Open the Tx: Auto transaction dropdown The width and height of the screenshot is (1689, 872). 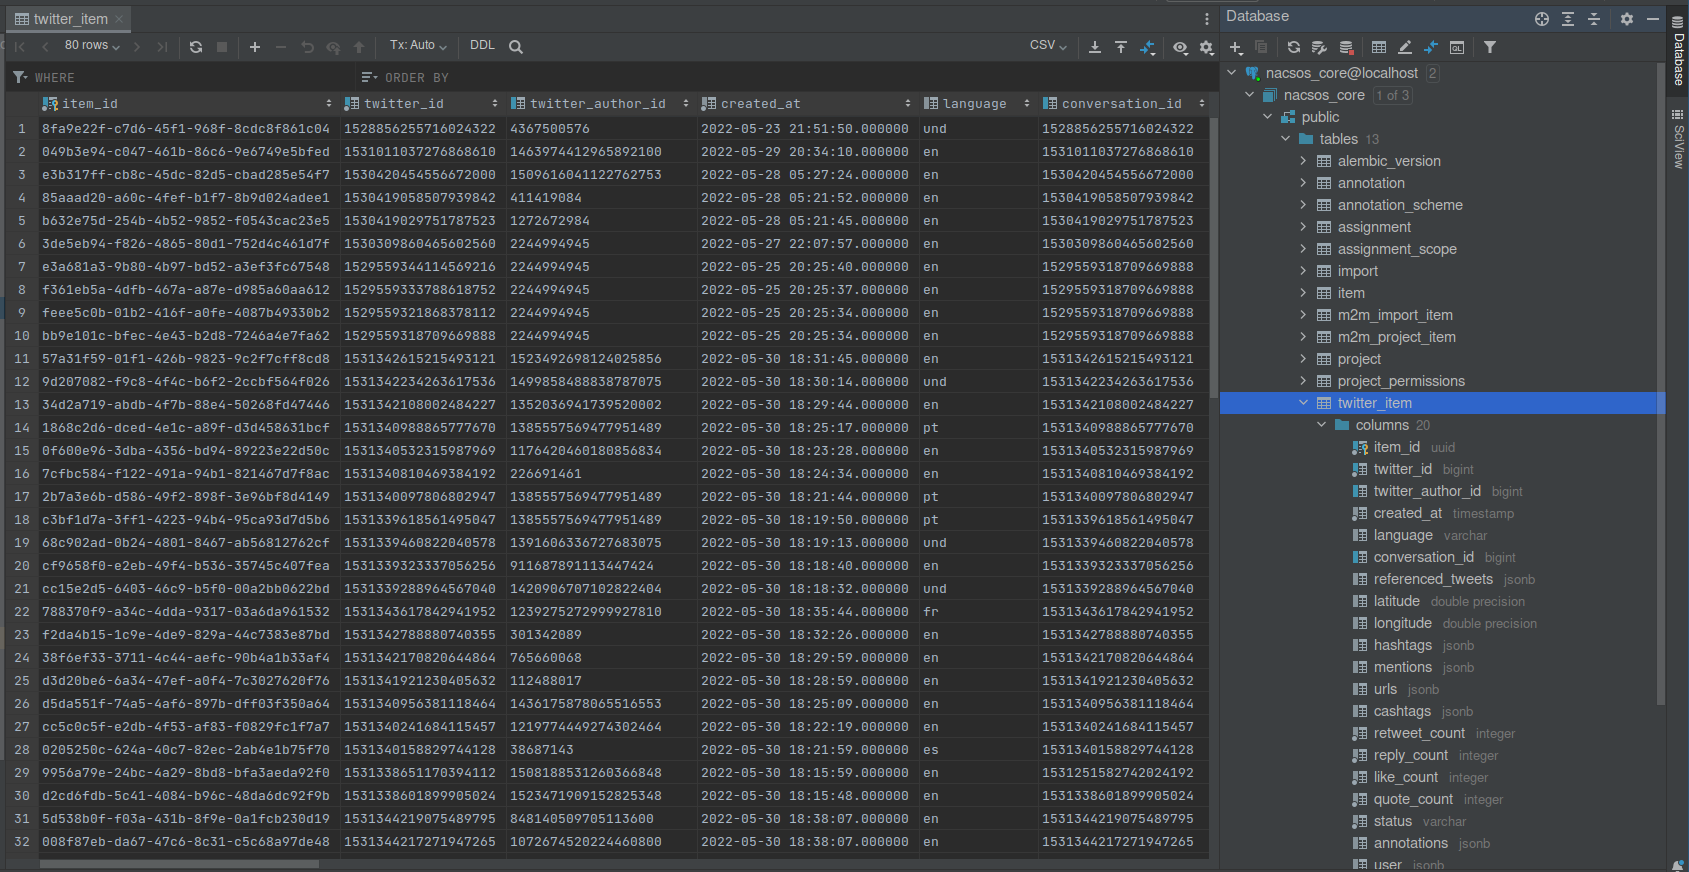(x=418, y=46)
